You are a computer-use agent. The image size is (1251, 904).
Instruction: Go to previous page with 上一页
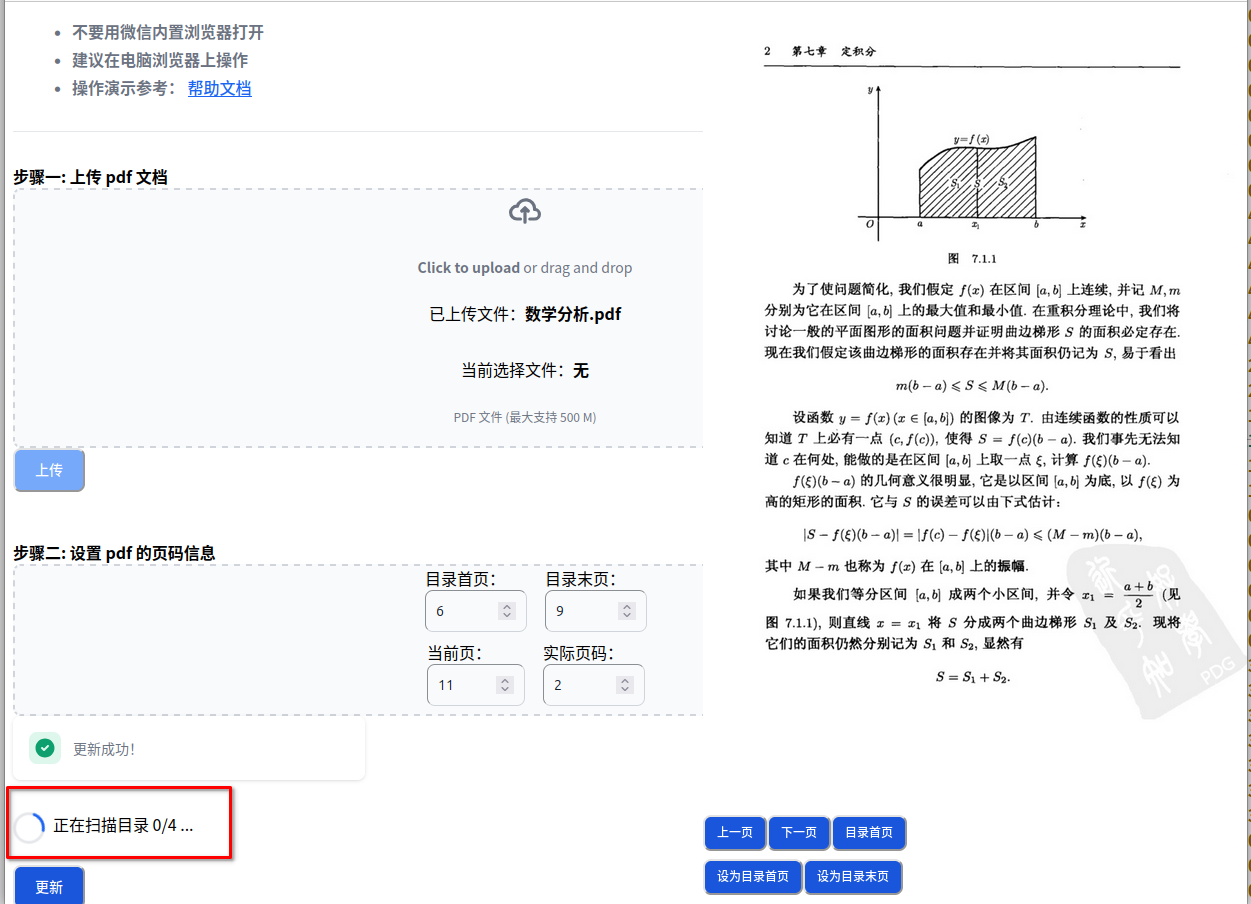pos(735,833)
